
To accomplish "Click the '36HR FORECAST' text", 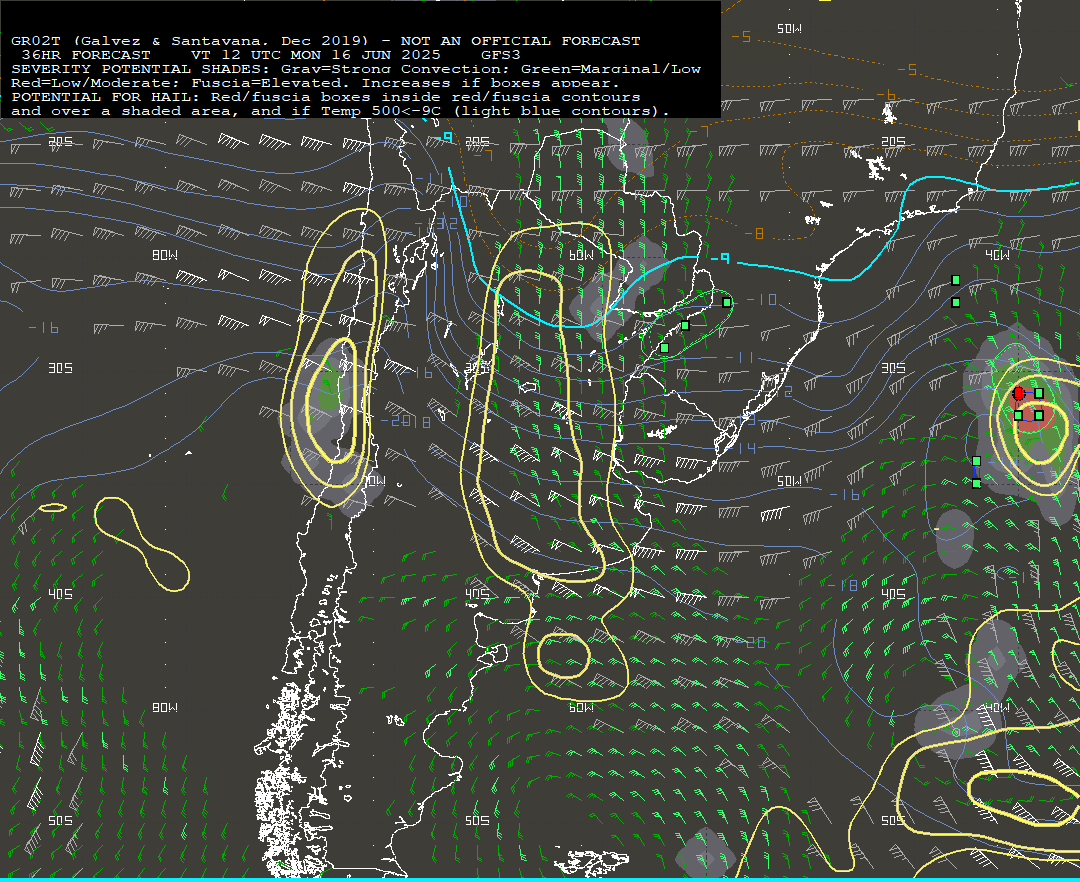I will pyautogui.click(x=86, y=54).
